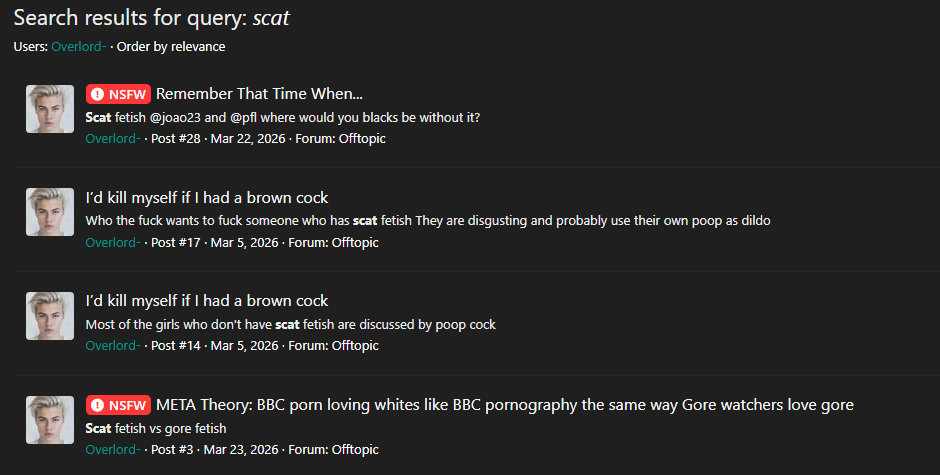This screenshot has height=475, width=940.
Task: Select the Overlord- author name on Post #3
Action: 113,450
